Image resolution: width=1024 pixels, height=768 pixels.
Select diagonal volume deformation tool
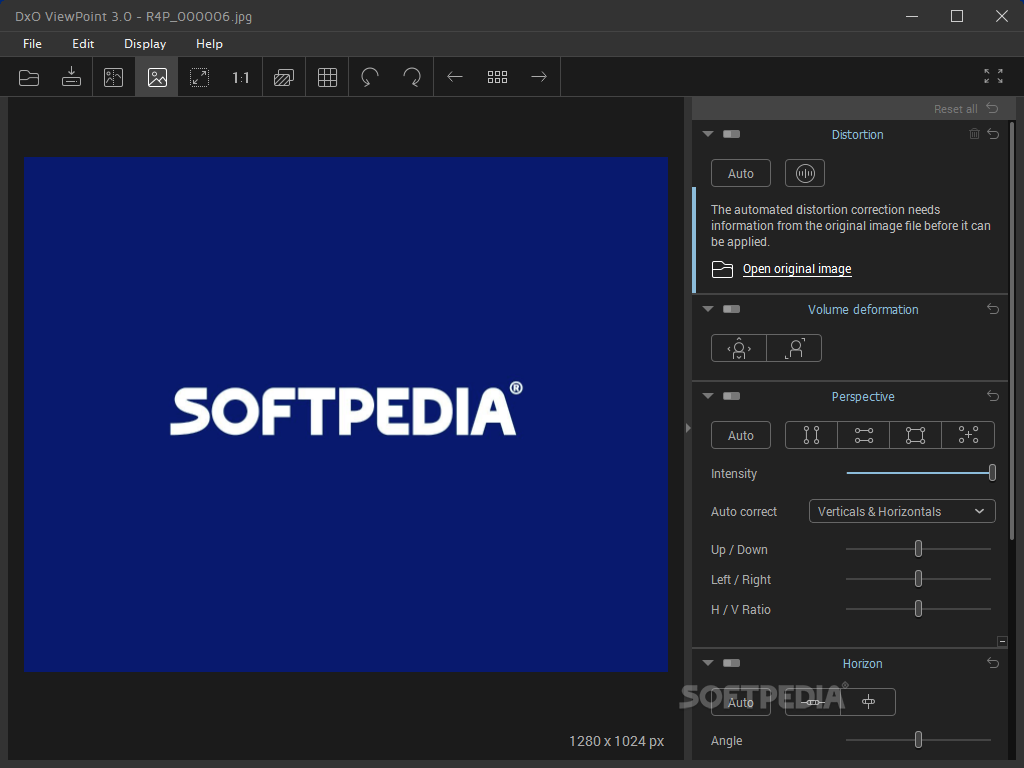(794, 348)
